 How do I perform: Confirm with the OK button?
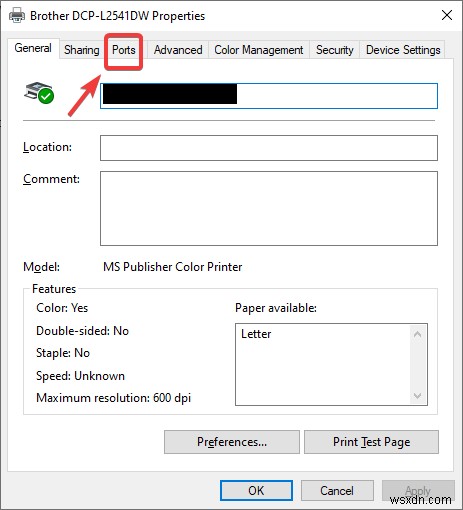[x=256, y=491]
